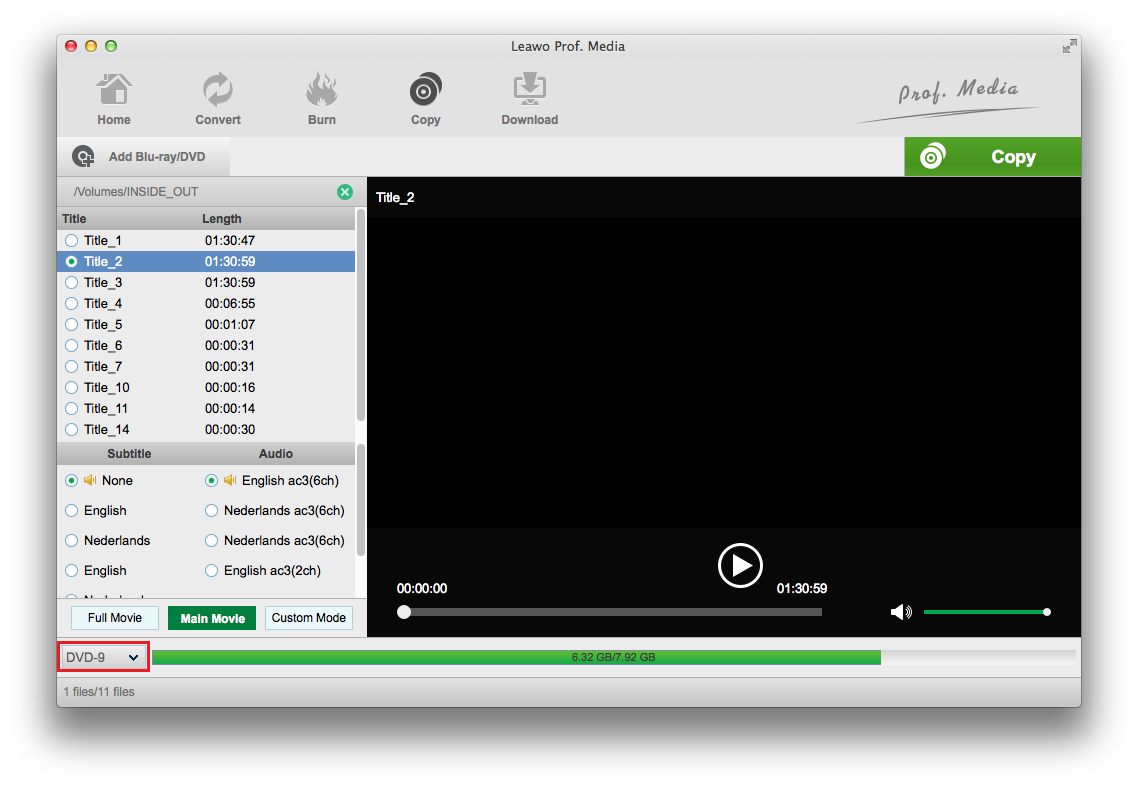Click the Prof. Media logo

coord(947,99)
